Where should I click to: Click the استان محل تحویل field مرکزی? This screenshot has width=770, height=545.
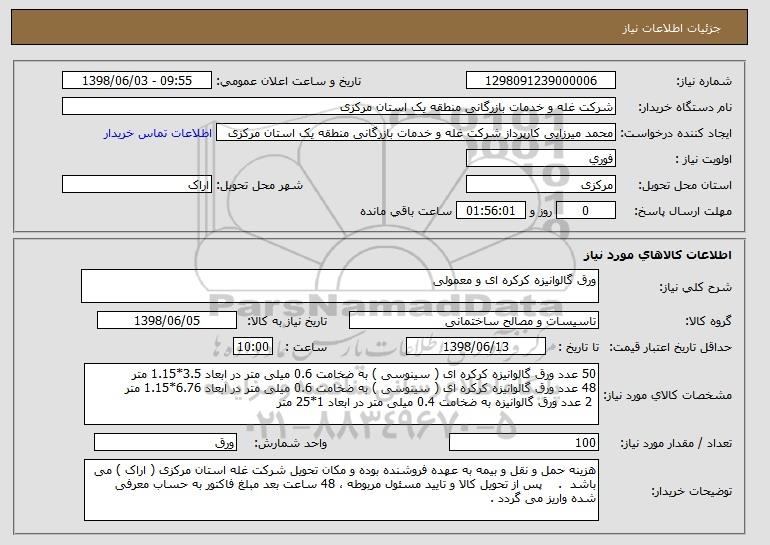pos(541,185)
